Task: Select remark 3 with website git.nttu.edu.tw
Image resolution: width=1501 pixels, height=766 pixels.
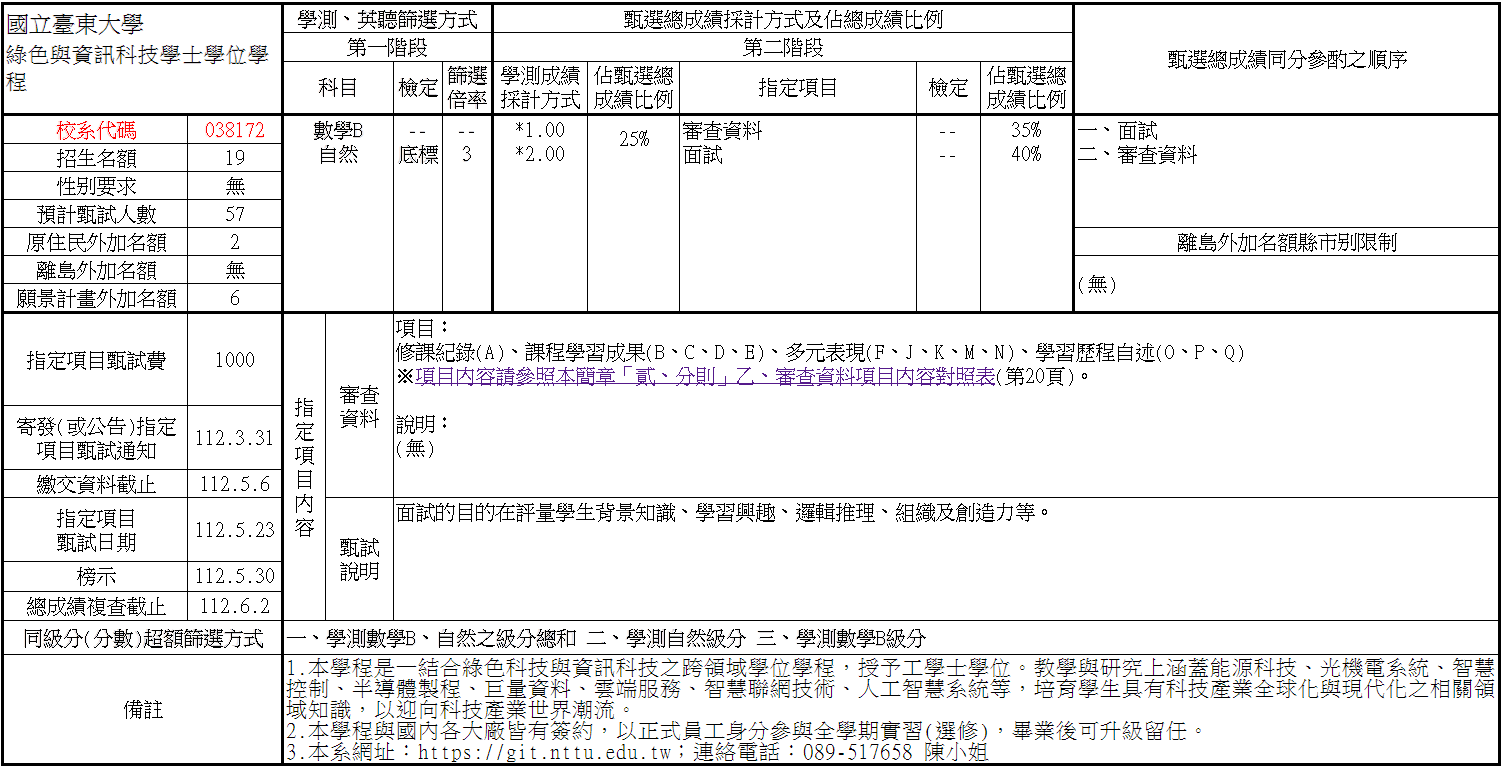Action: 637,752
